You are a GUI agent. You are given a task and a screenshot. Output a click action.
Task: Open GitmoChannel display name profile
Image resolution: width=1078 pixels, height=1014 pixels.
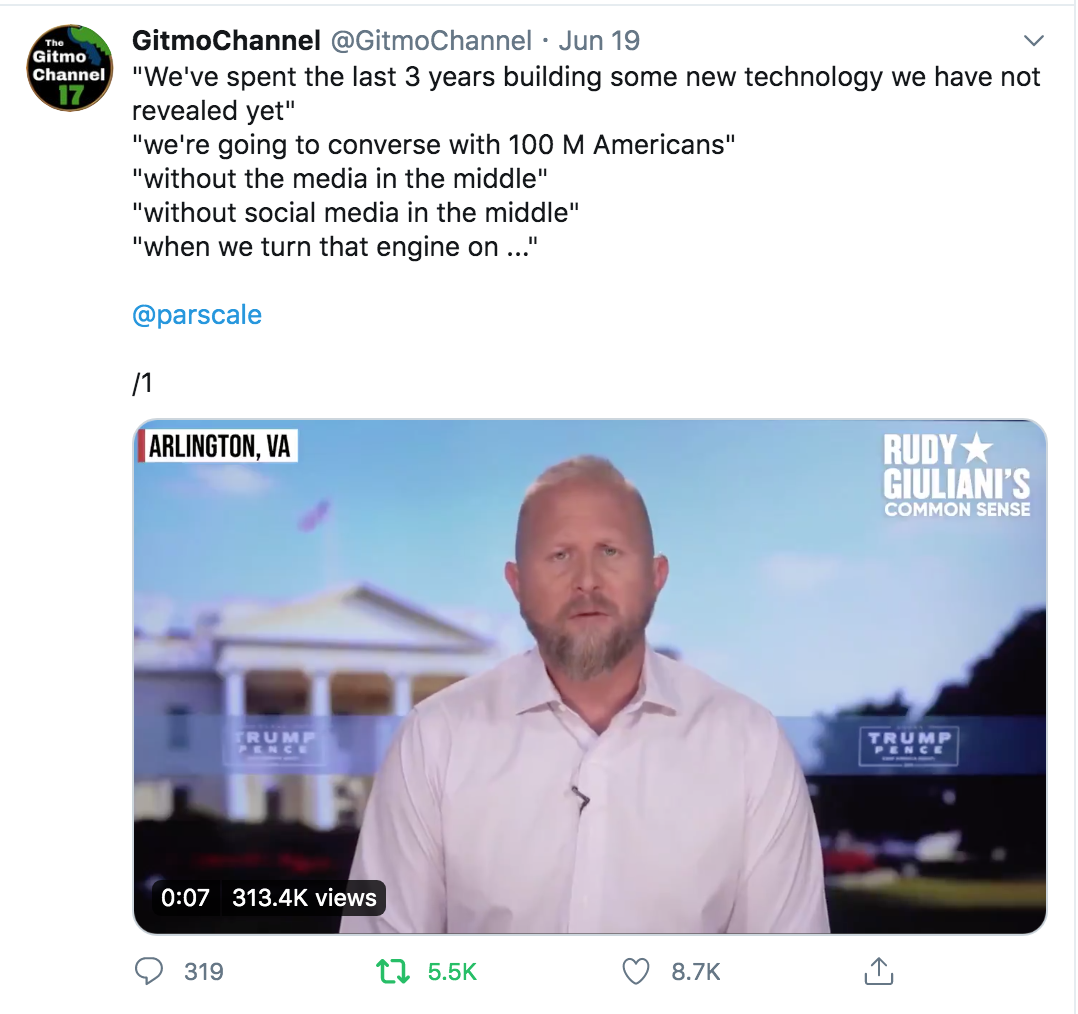tap(226, 41)
